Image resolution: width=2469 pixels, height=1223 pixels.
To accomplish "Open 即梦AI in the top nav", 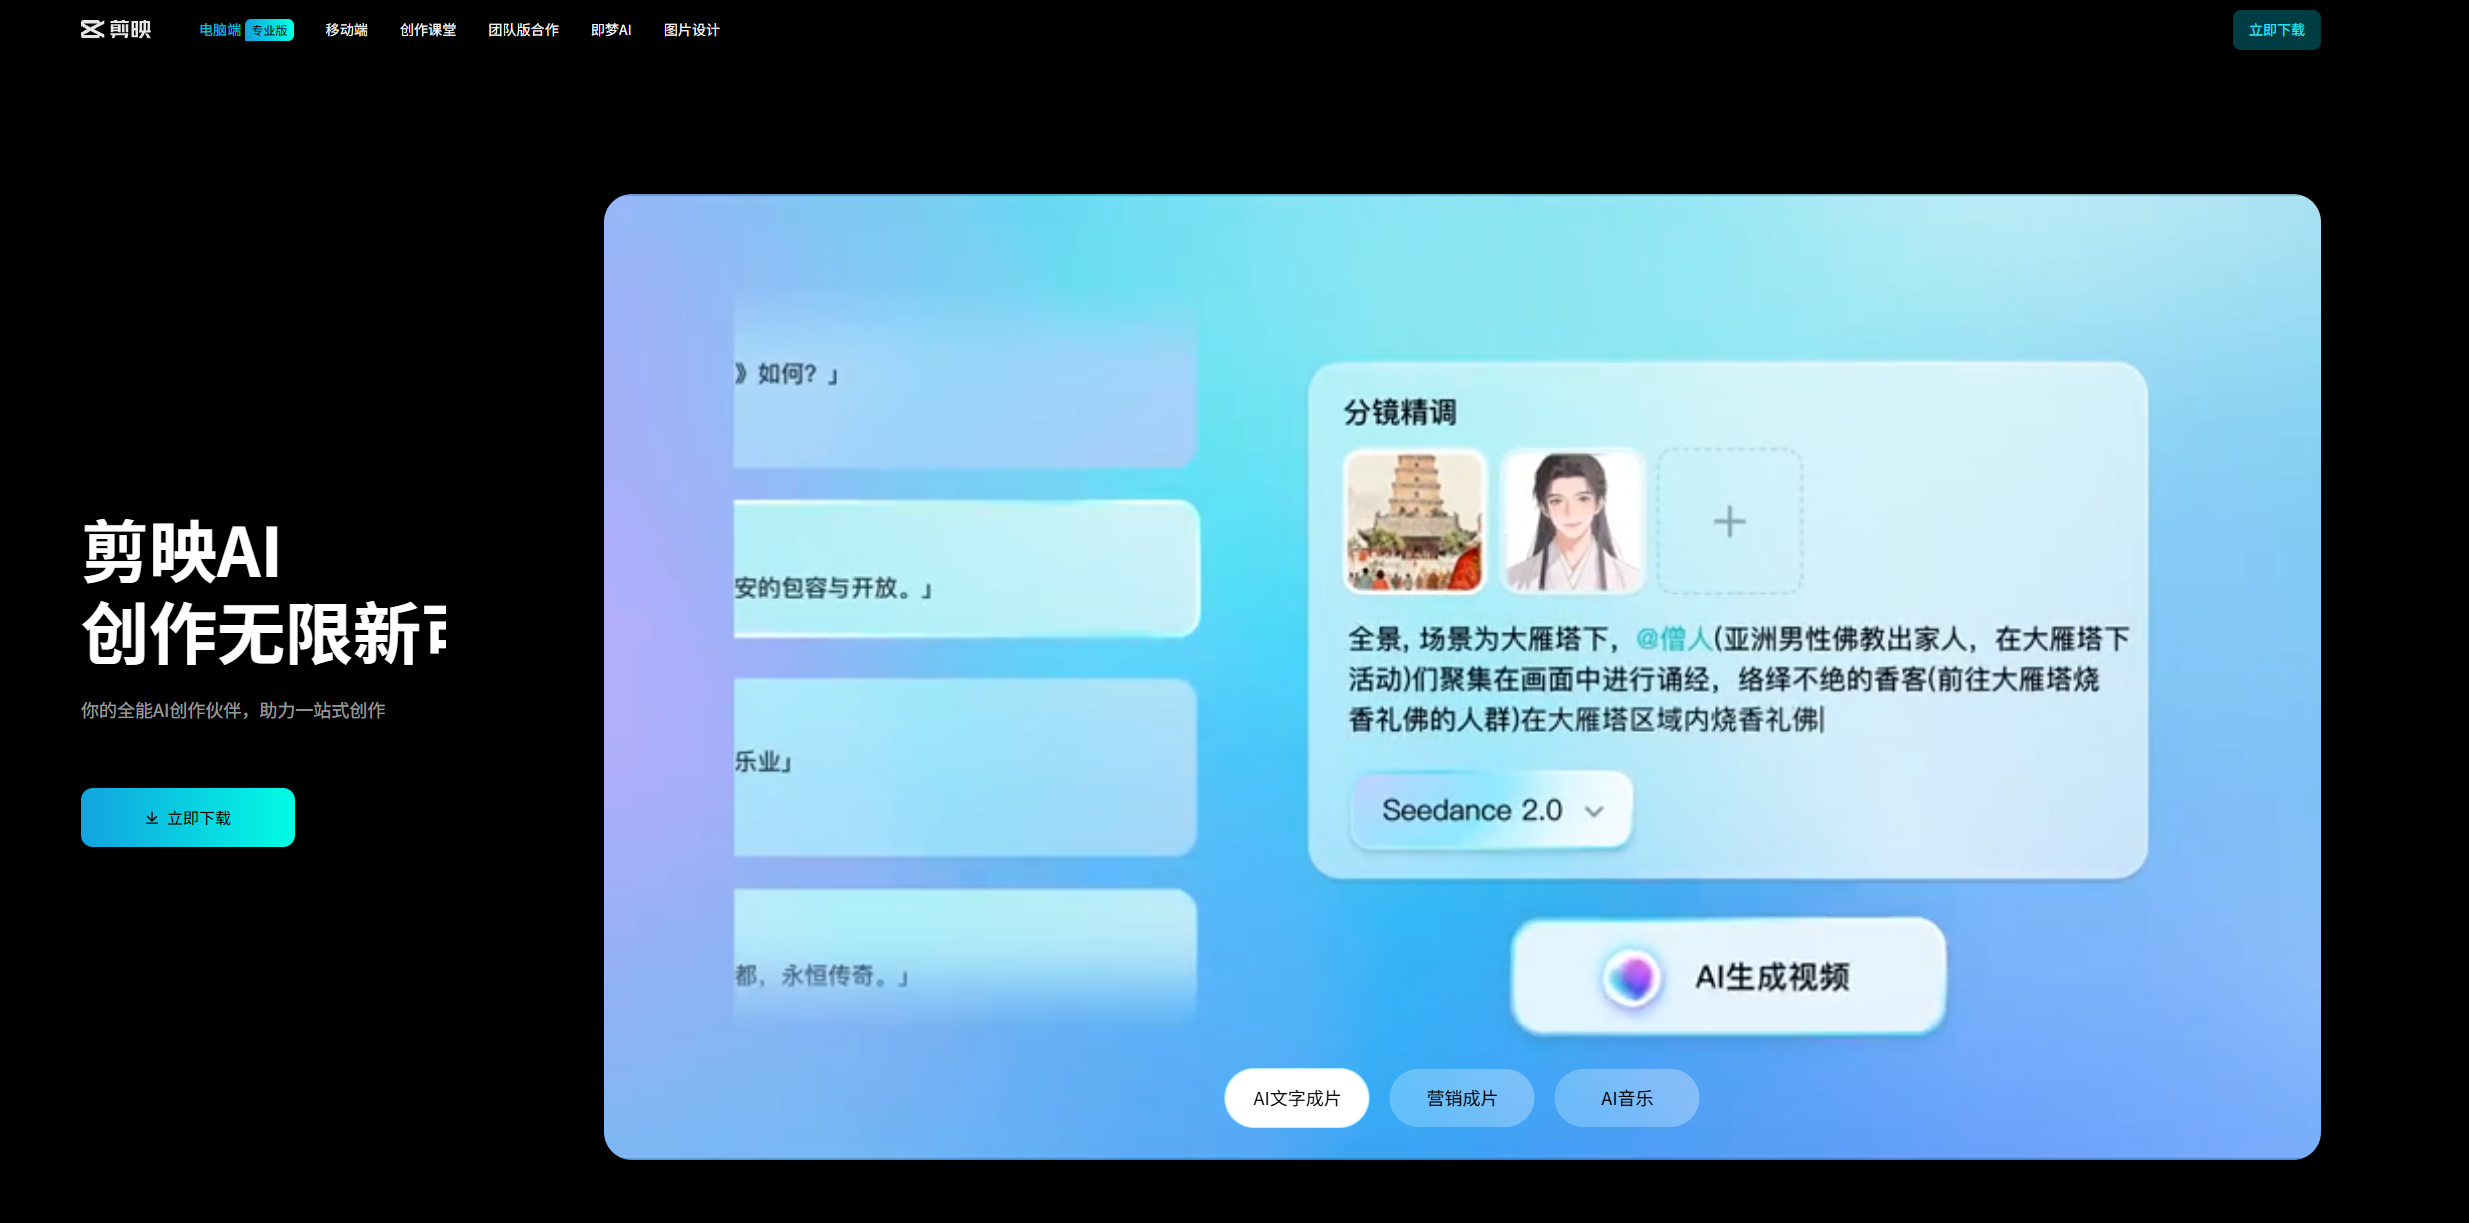I will 611,30.
